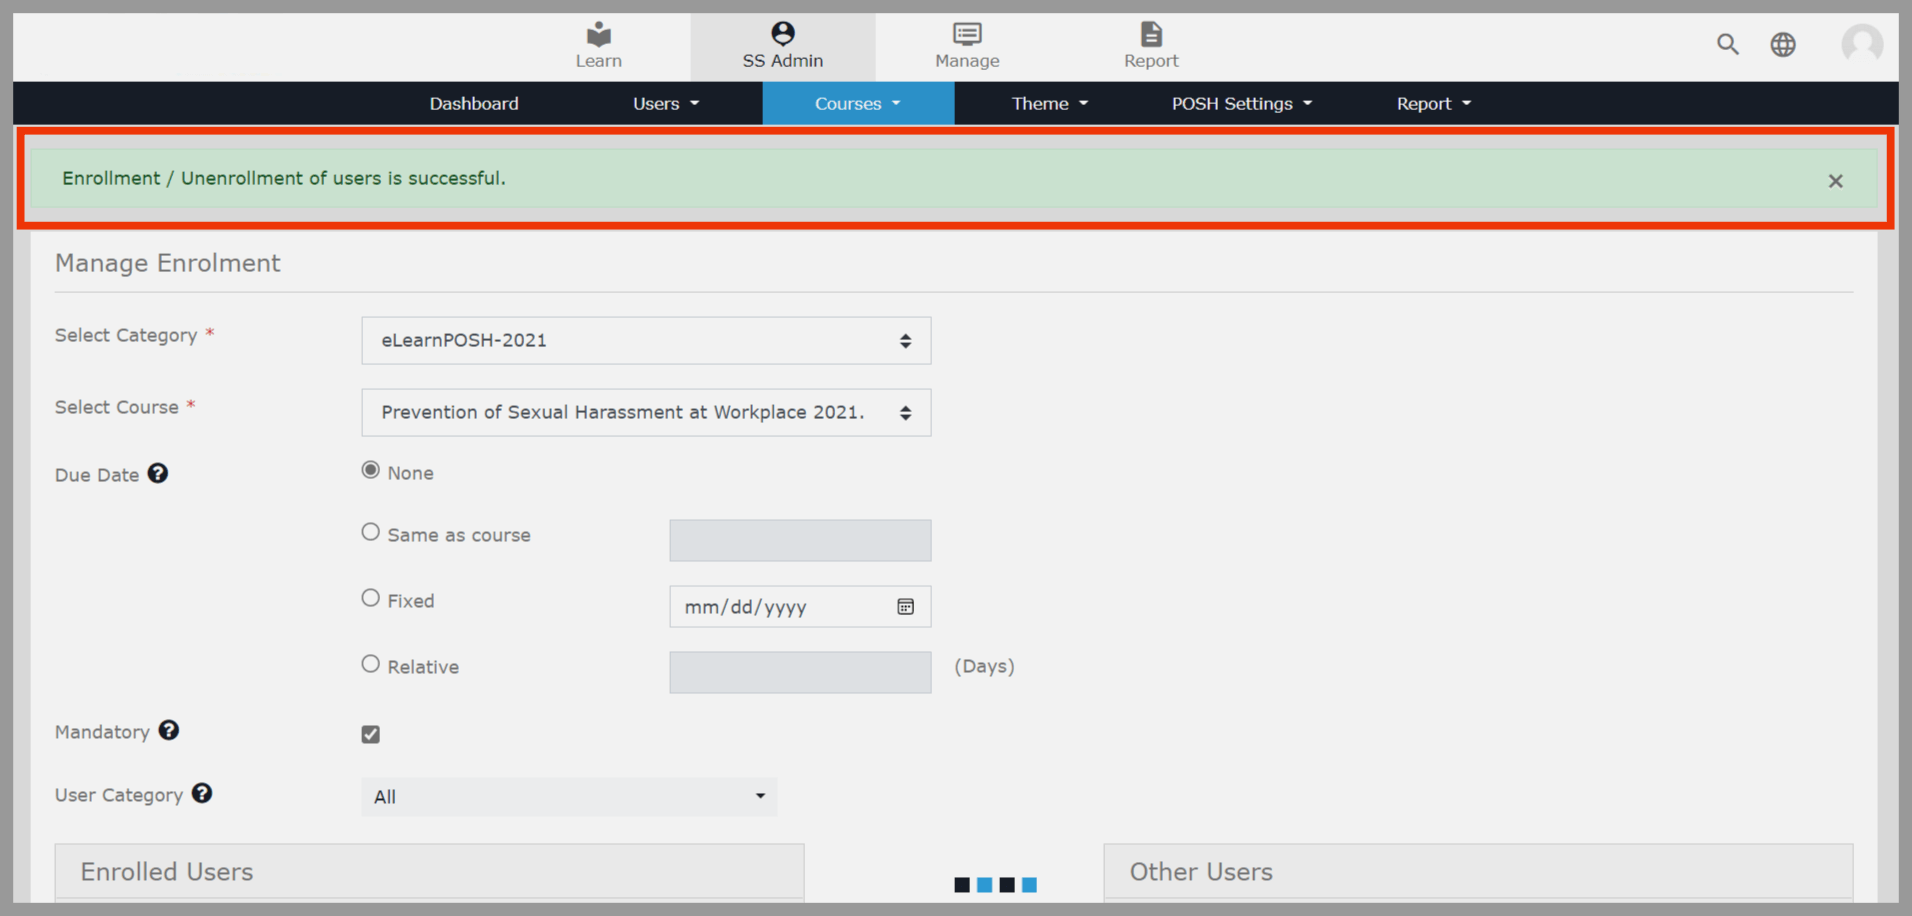
Task: Click the search magnifier icon
Action: [x=1727, y=44]
